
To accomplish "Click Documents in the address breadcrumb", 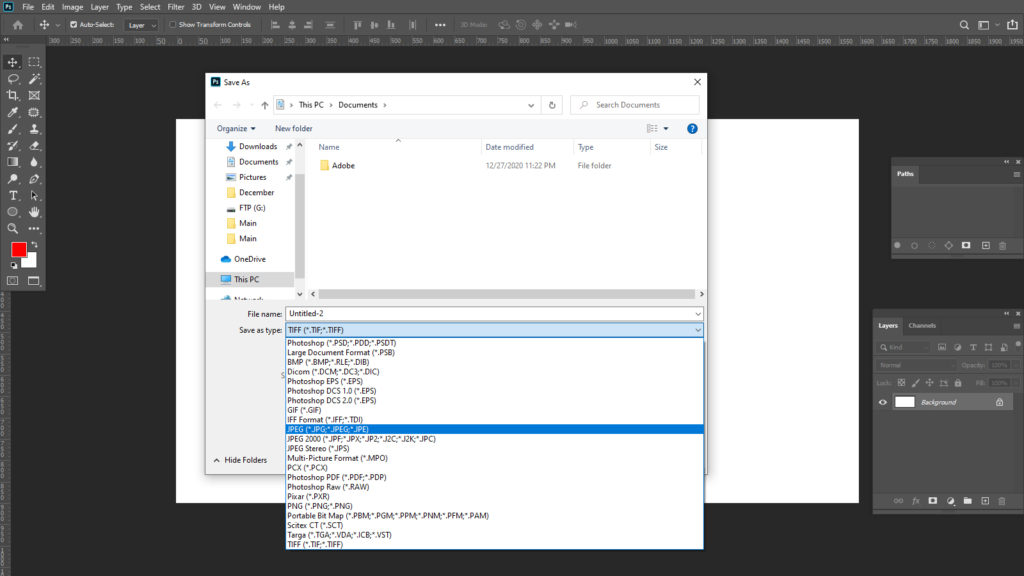I will point(358,105).
